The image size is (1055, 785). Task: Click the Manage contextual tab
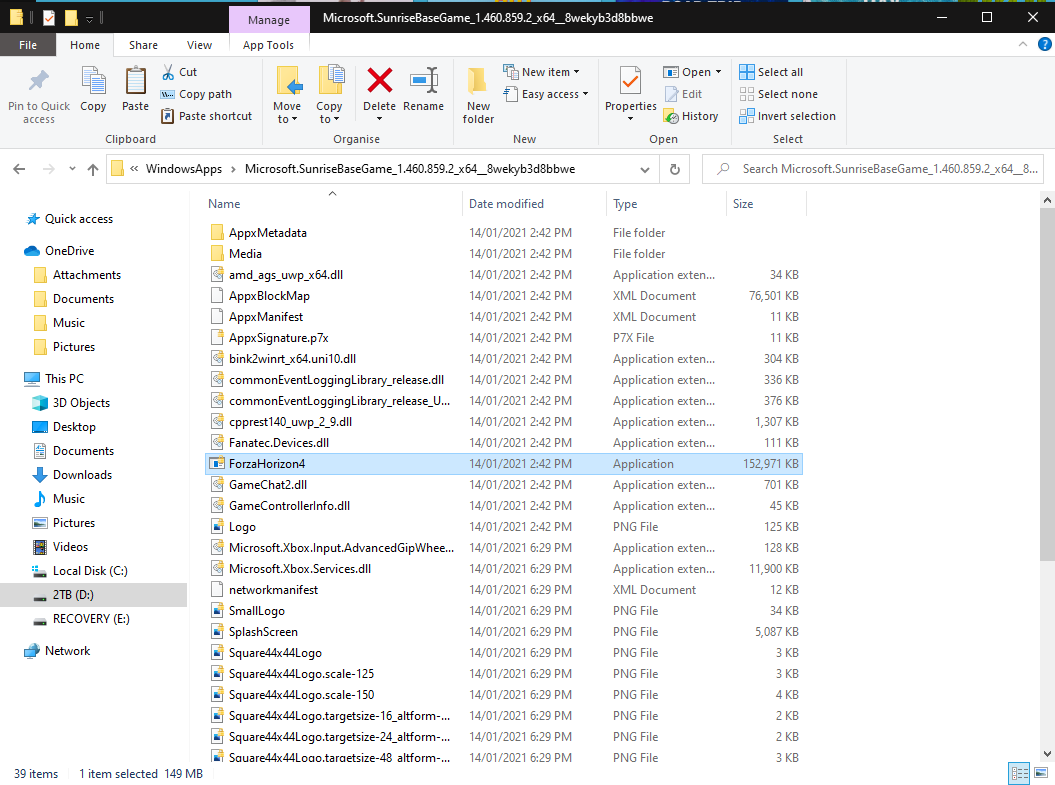(x=268, y=20)
